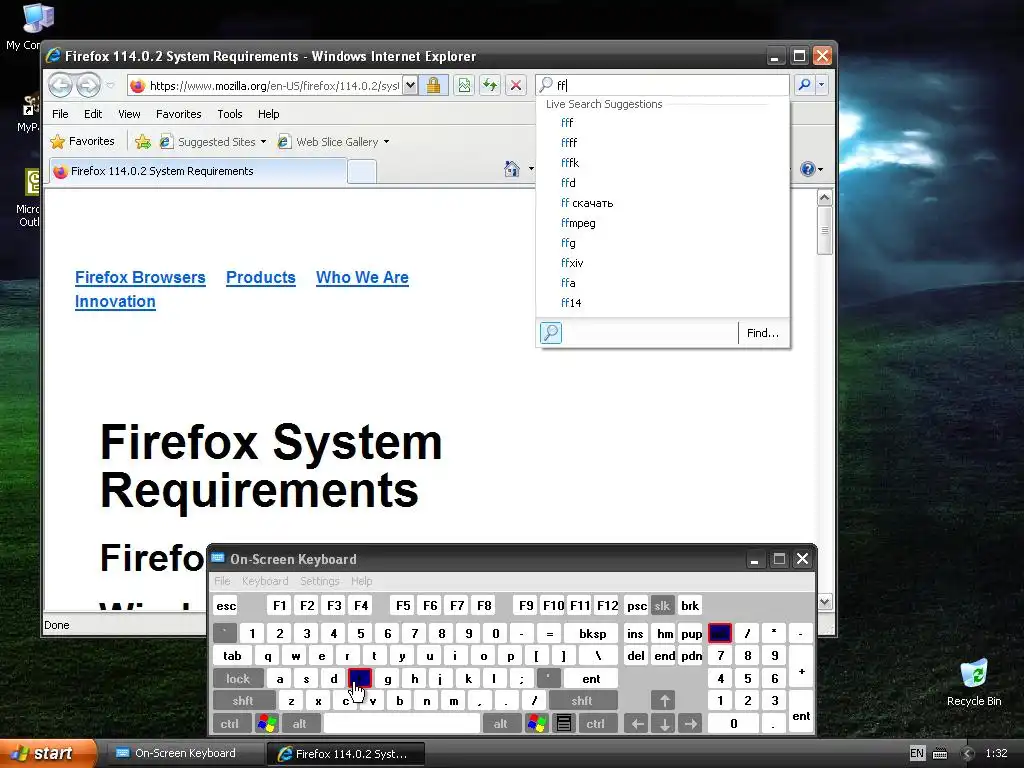Click the Windows start button
Image resolution: width=1024 pixels, height=768 pixels.
point(47,753)
